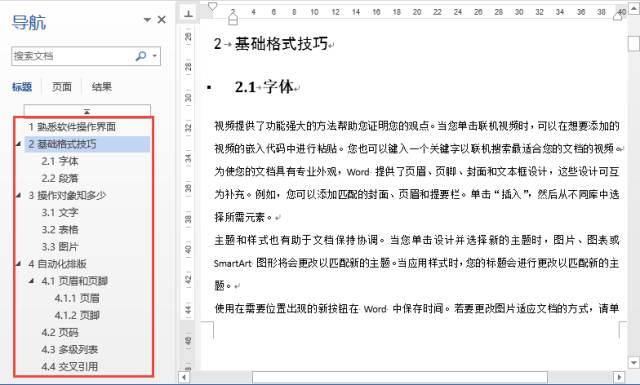The image size is (640, 385).
Task: Click the horizontal scrollbar thumb
Action: tap(400, 376)
